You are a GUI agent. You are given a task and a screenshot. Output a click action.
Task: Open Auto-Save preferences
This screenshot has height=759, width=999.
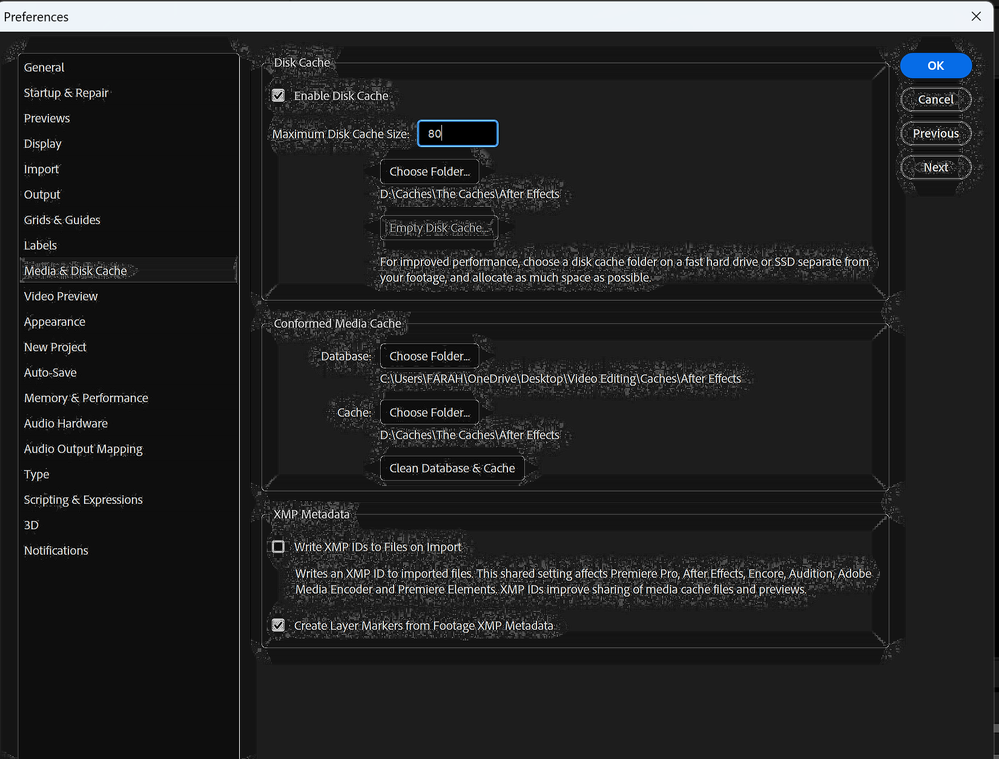point(50,372)
